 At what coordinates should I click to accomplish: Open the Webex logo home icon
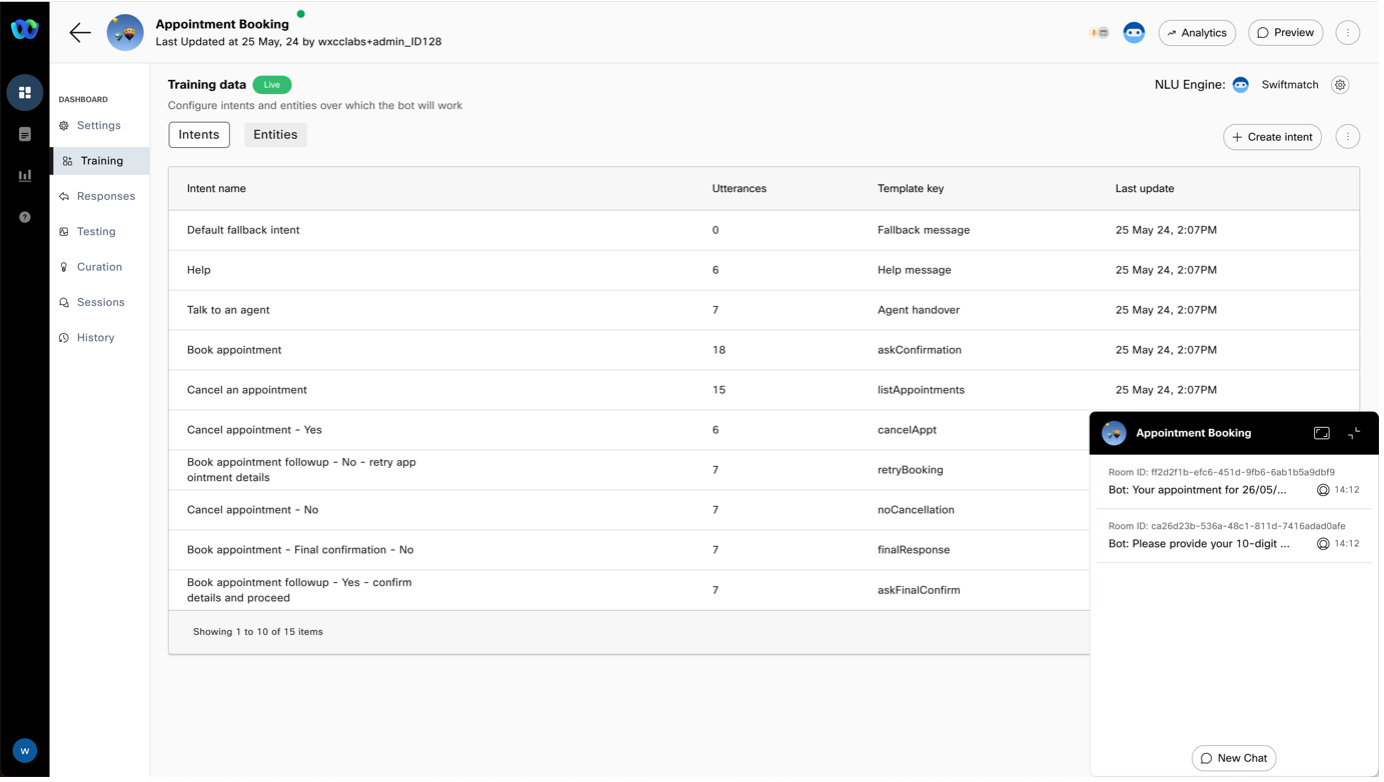coord(25,30)
